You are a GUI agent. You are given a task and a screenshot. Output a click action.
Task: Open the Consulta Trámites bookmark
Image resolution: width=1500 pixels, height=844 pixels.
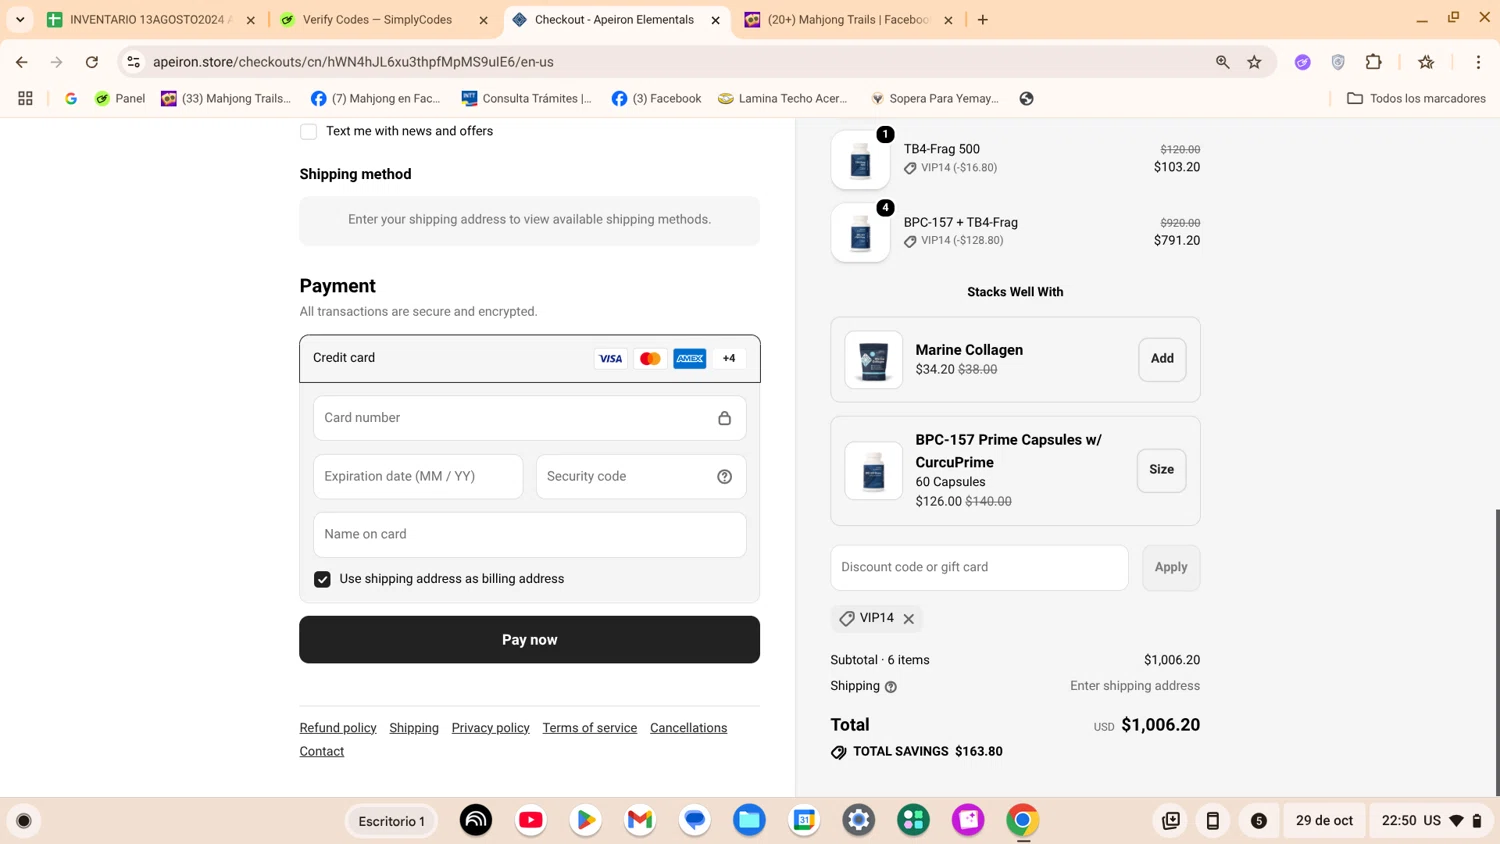click(527, 98)
